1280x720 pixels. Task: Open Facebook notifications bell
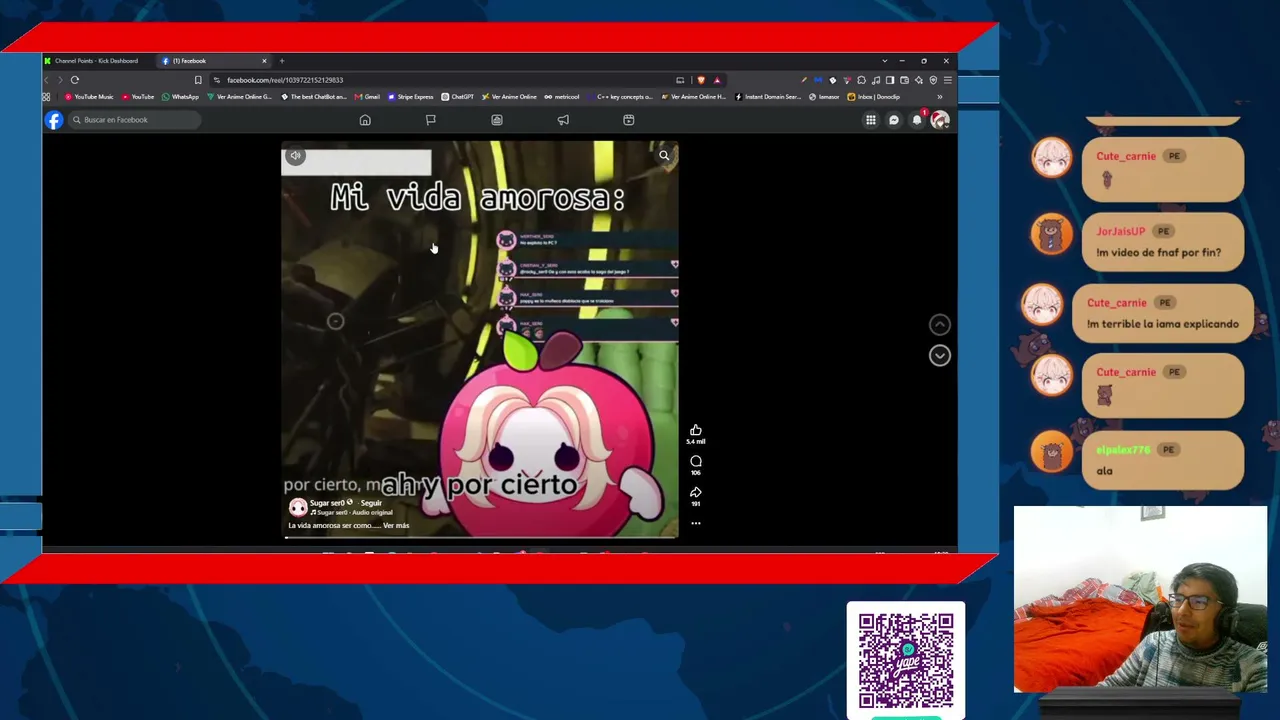[x=917, y=120]
